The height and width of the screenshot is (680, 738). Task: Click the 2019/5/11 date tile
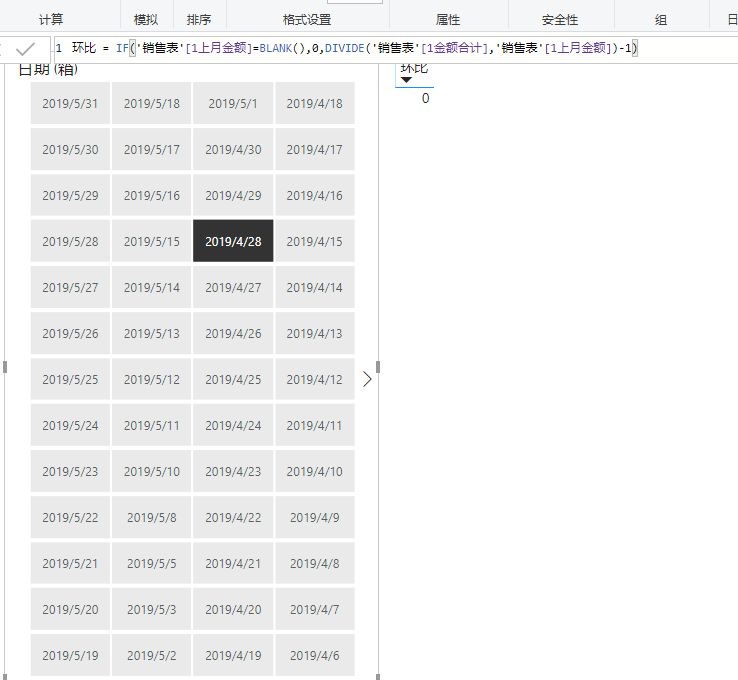pos(152,425)
